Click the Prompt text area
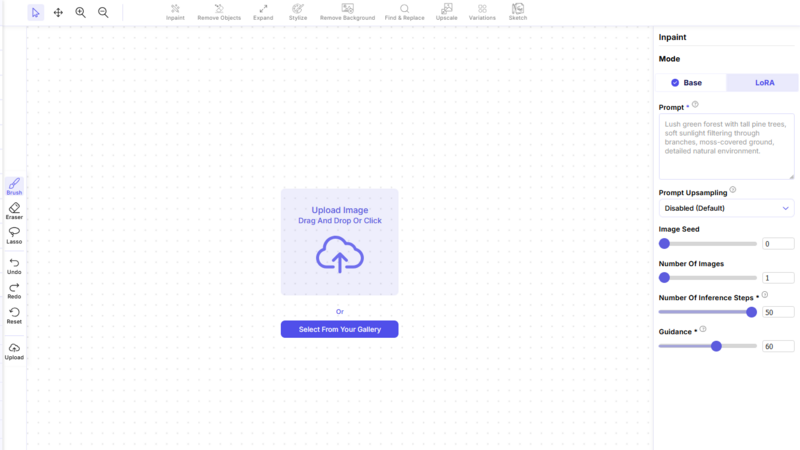800x450 pixels. 726,146
